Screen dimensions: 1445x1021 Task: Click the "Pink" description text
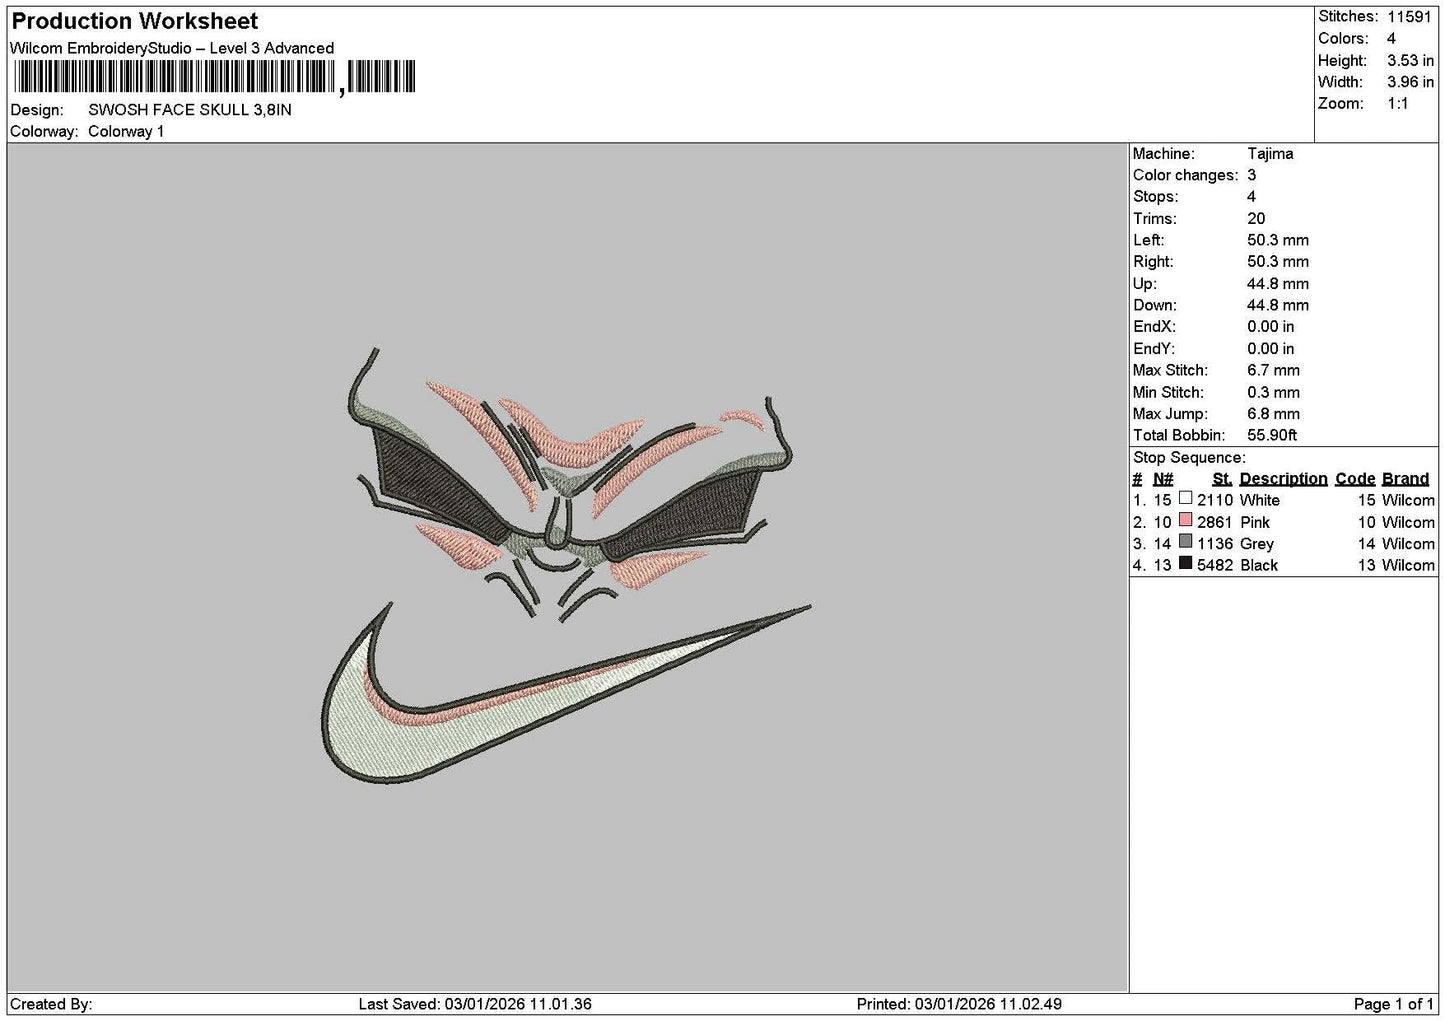pos(1254,523)
